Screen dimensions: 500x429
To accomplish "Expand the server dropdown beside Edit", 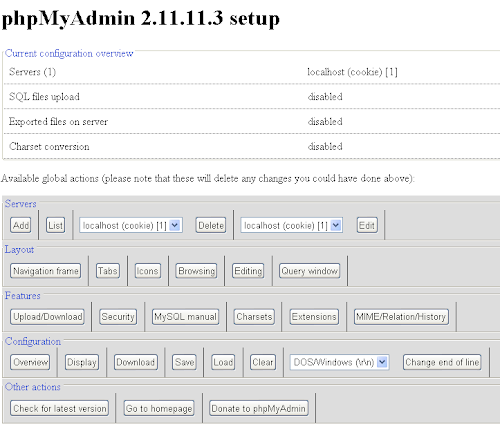I will [x=292, y=225].
